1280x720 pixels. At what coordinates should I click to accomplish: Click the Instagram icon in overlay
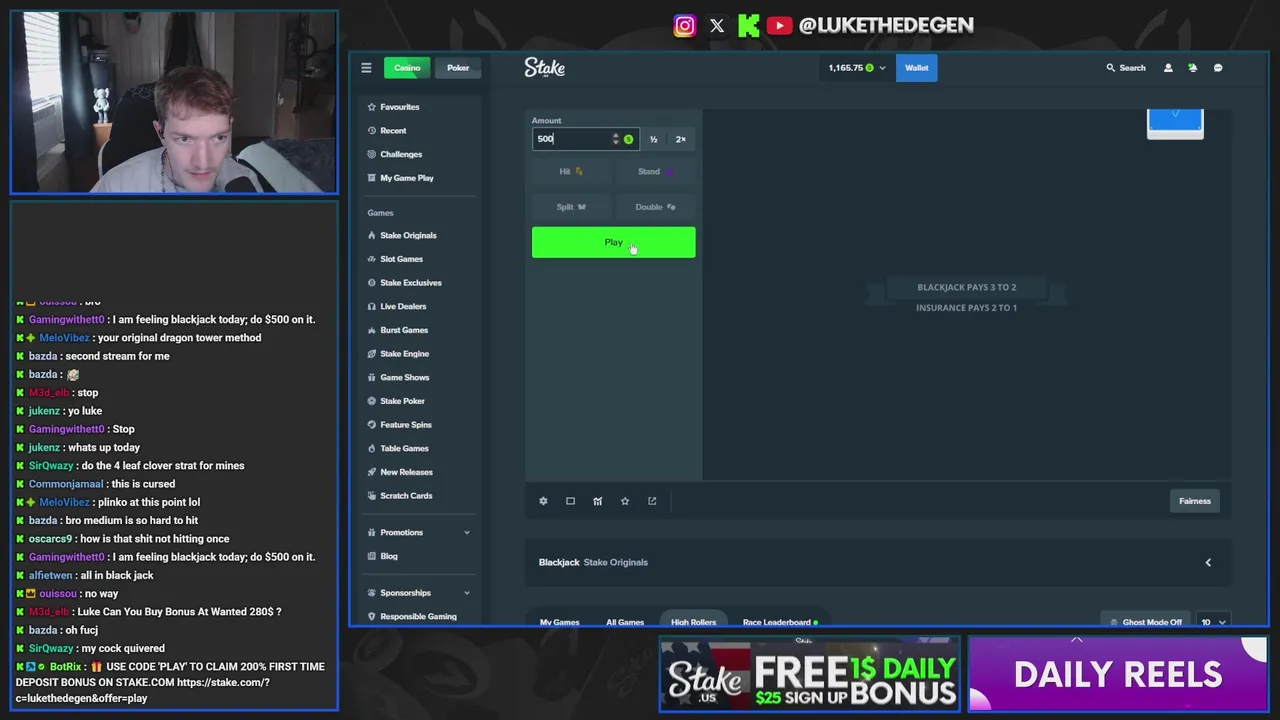tap(685, 26)
